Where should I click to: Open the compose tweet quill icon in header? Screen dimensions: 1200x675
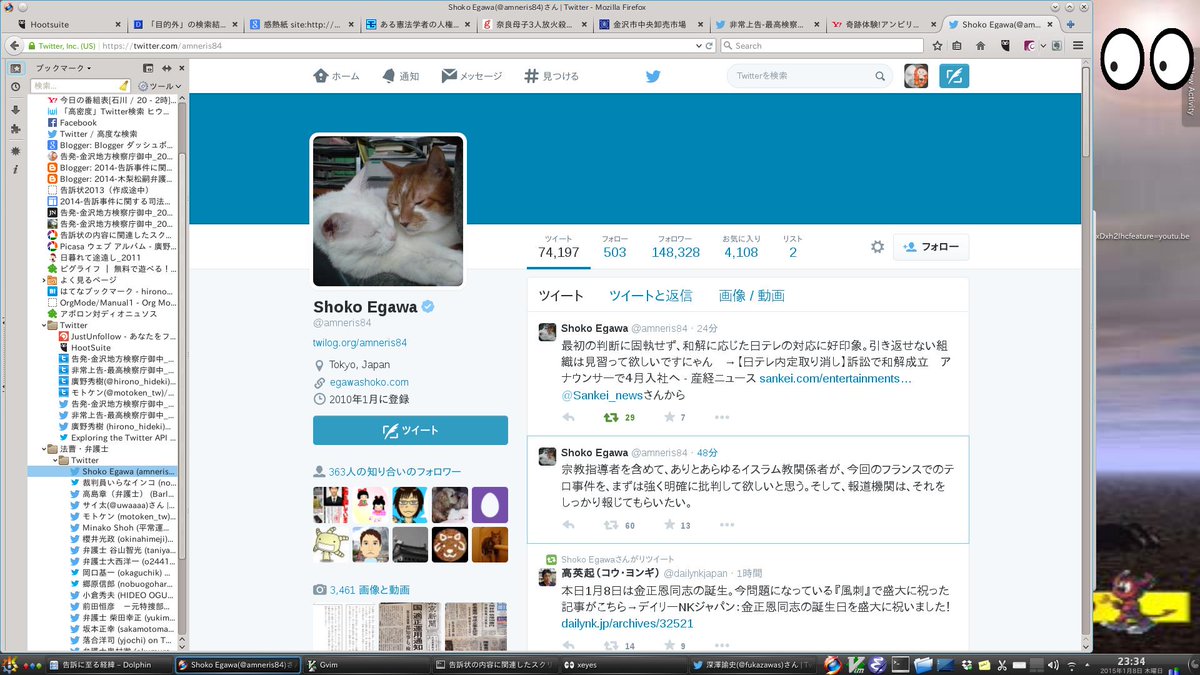(x=954, y=76)
